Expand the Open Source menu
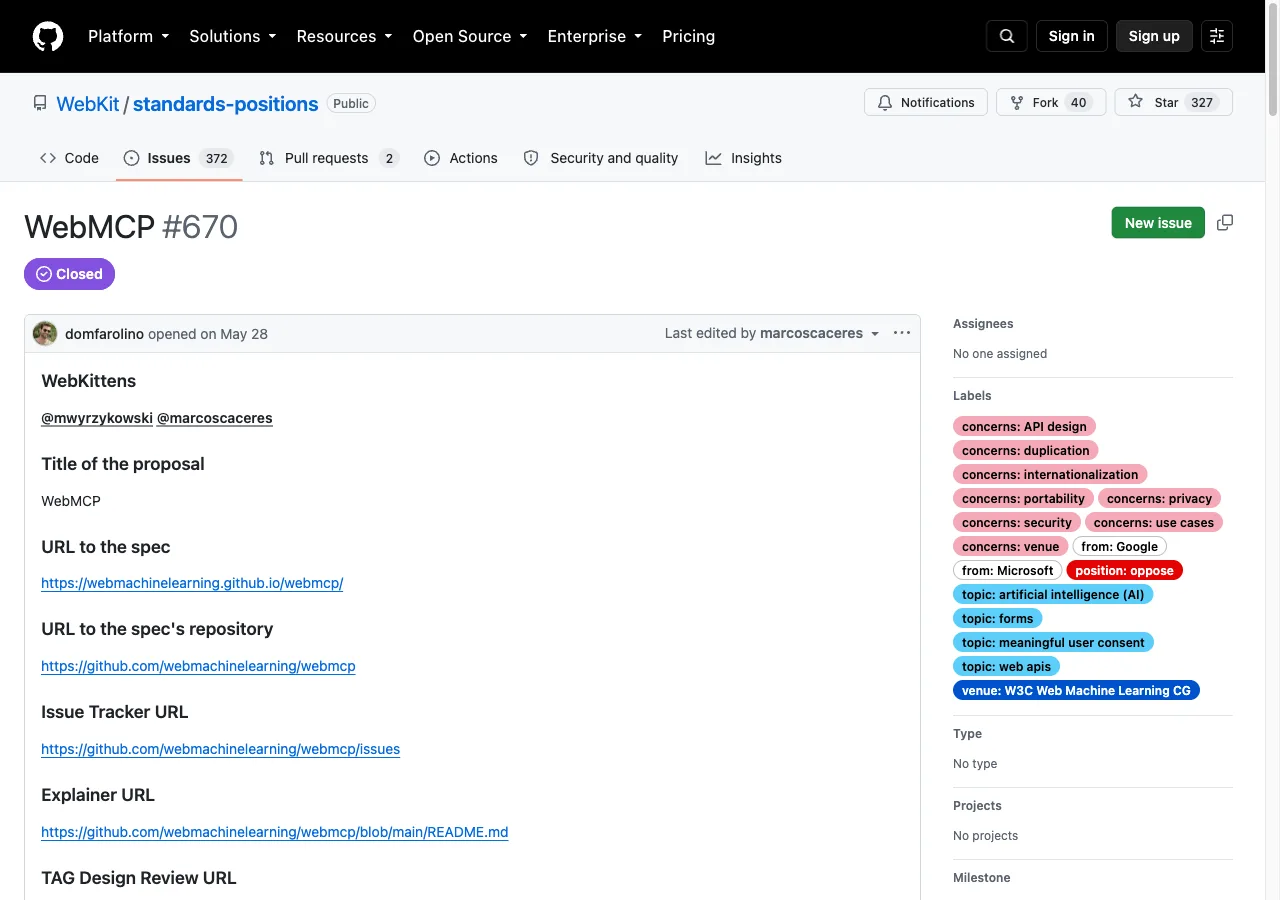This screenshot has width=1280, height=900. (470, 36)
